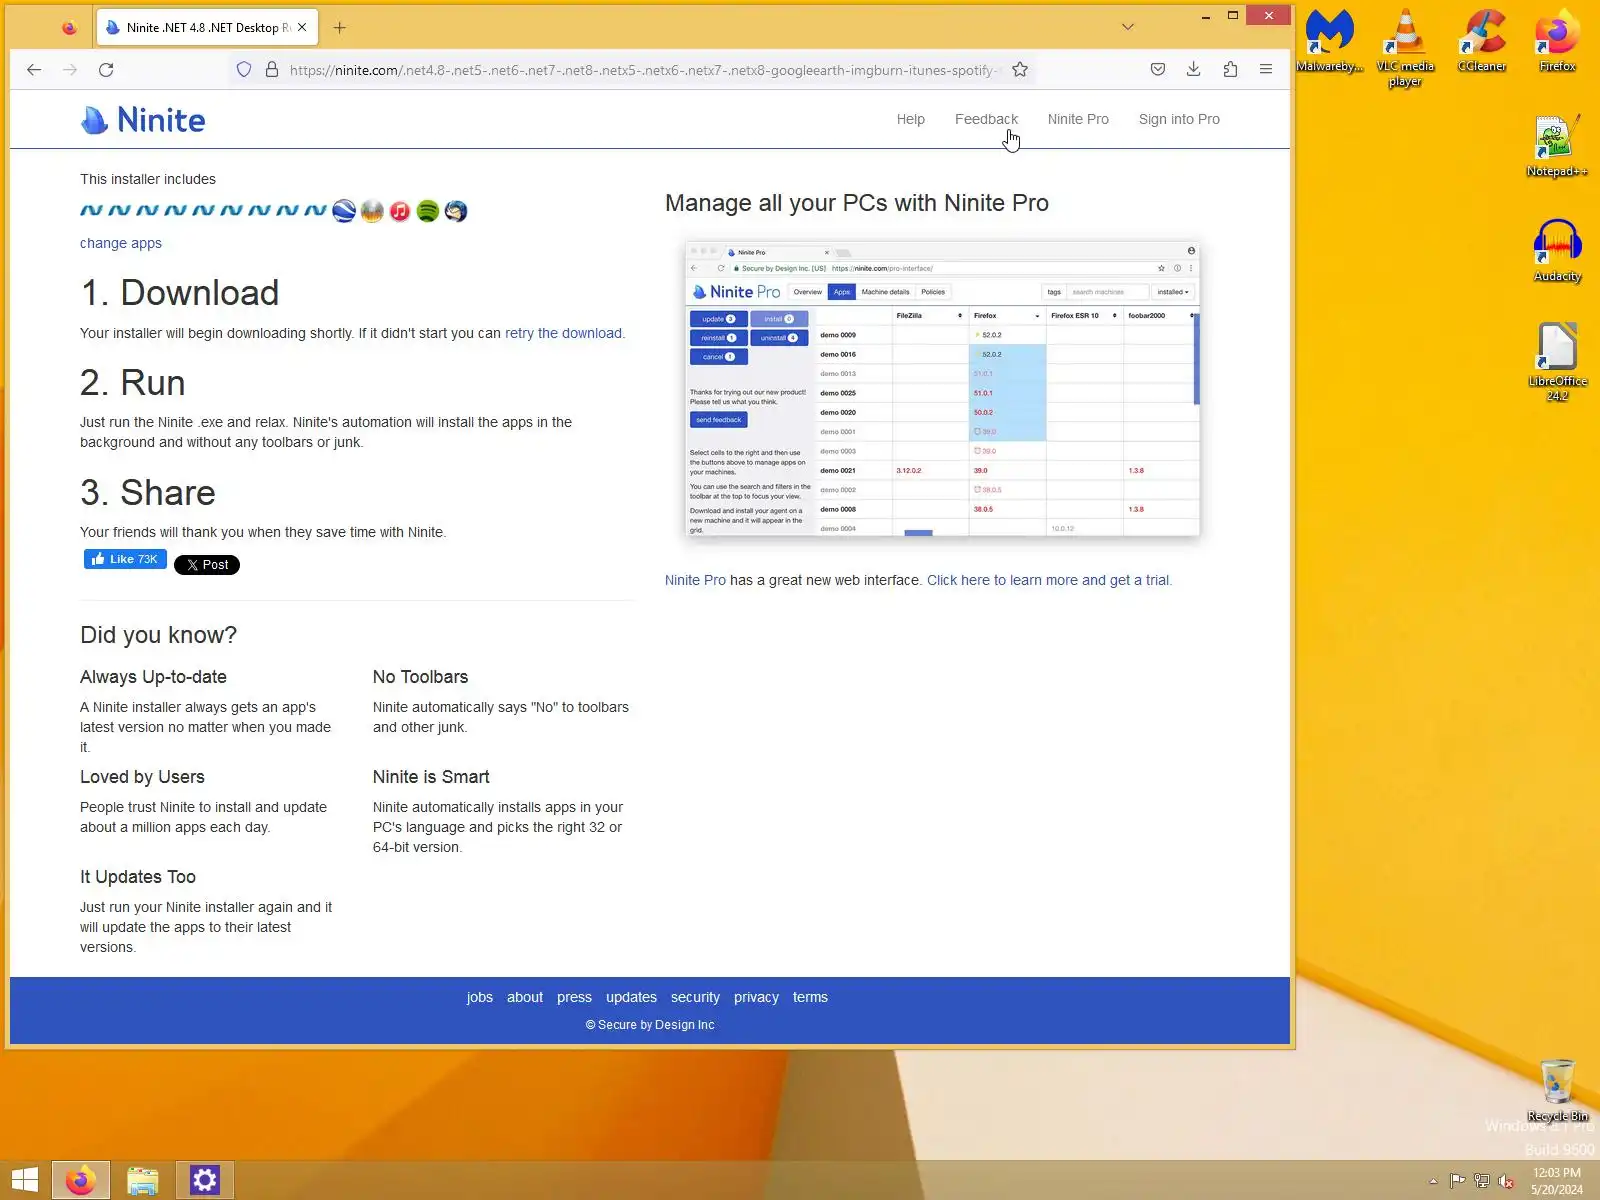The height and width of the screenshot is (1200, 1600).
Task: Click the Google Earth app icon
Action: (x=344, y=211)
